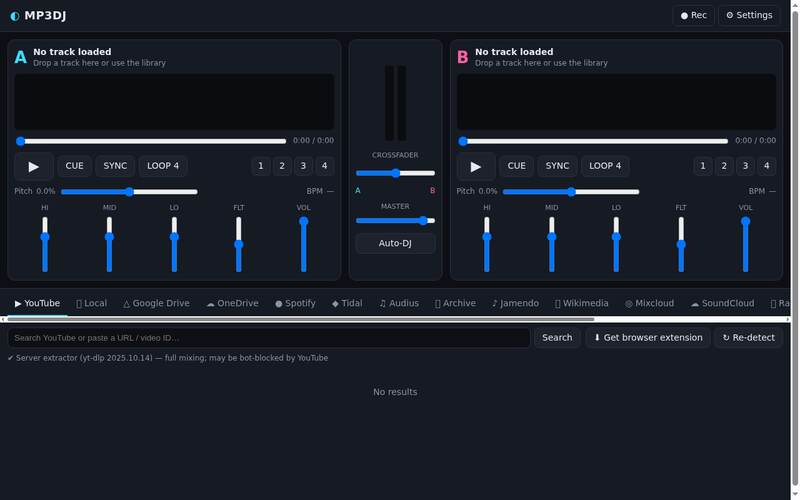
Task: Adjust Deck A HI EQ slider
Action: [45, 244]
